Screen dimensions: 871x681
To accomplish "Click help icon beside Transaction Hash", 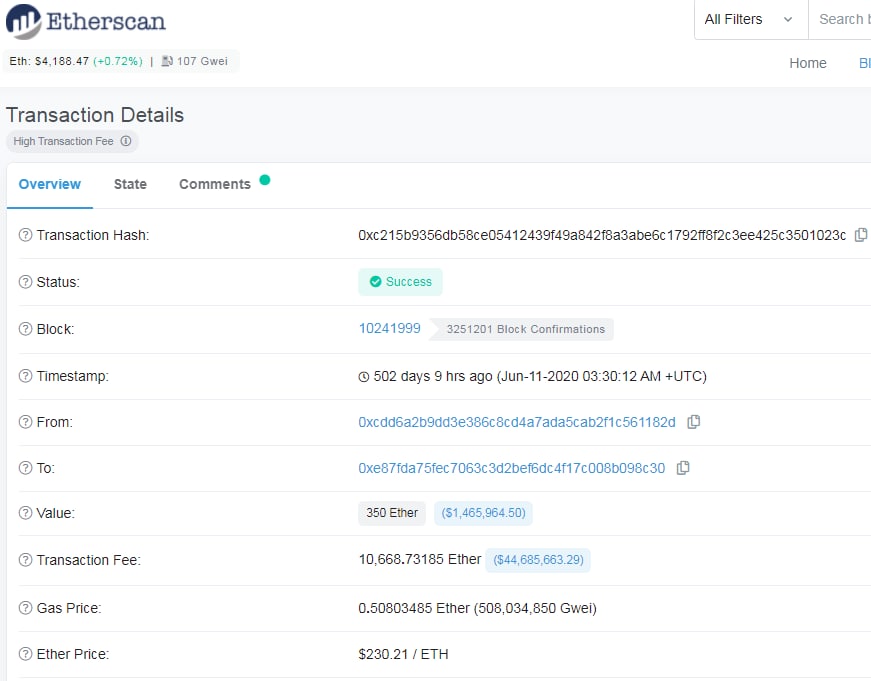I will click(26, 235).
